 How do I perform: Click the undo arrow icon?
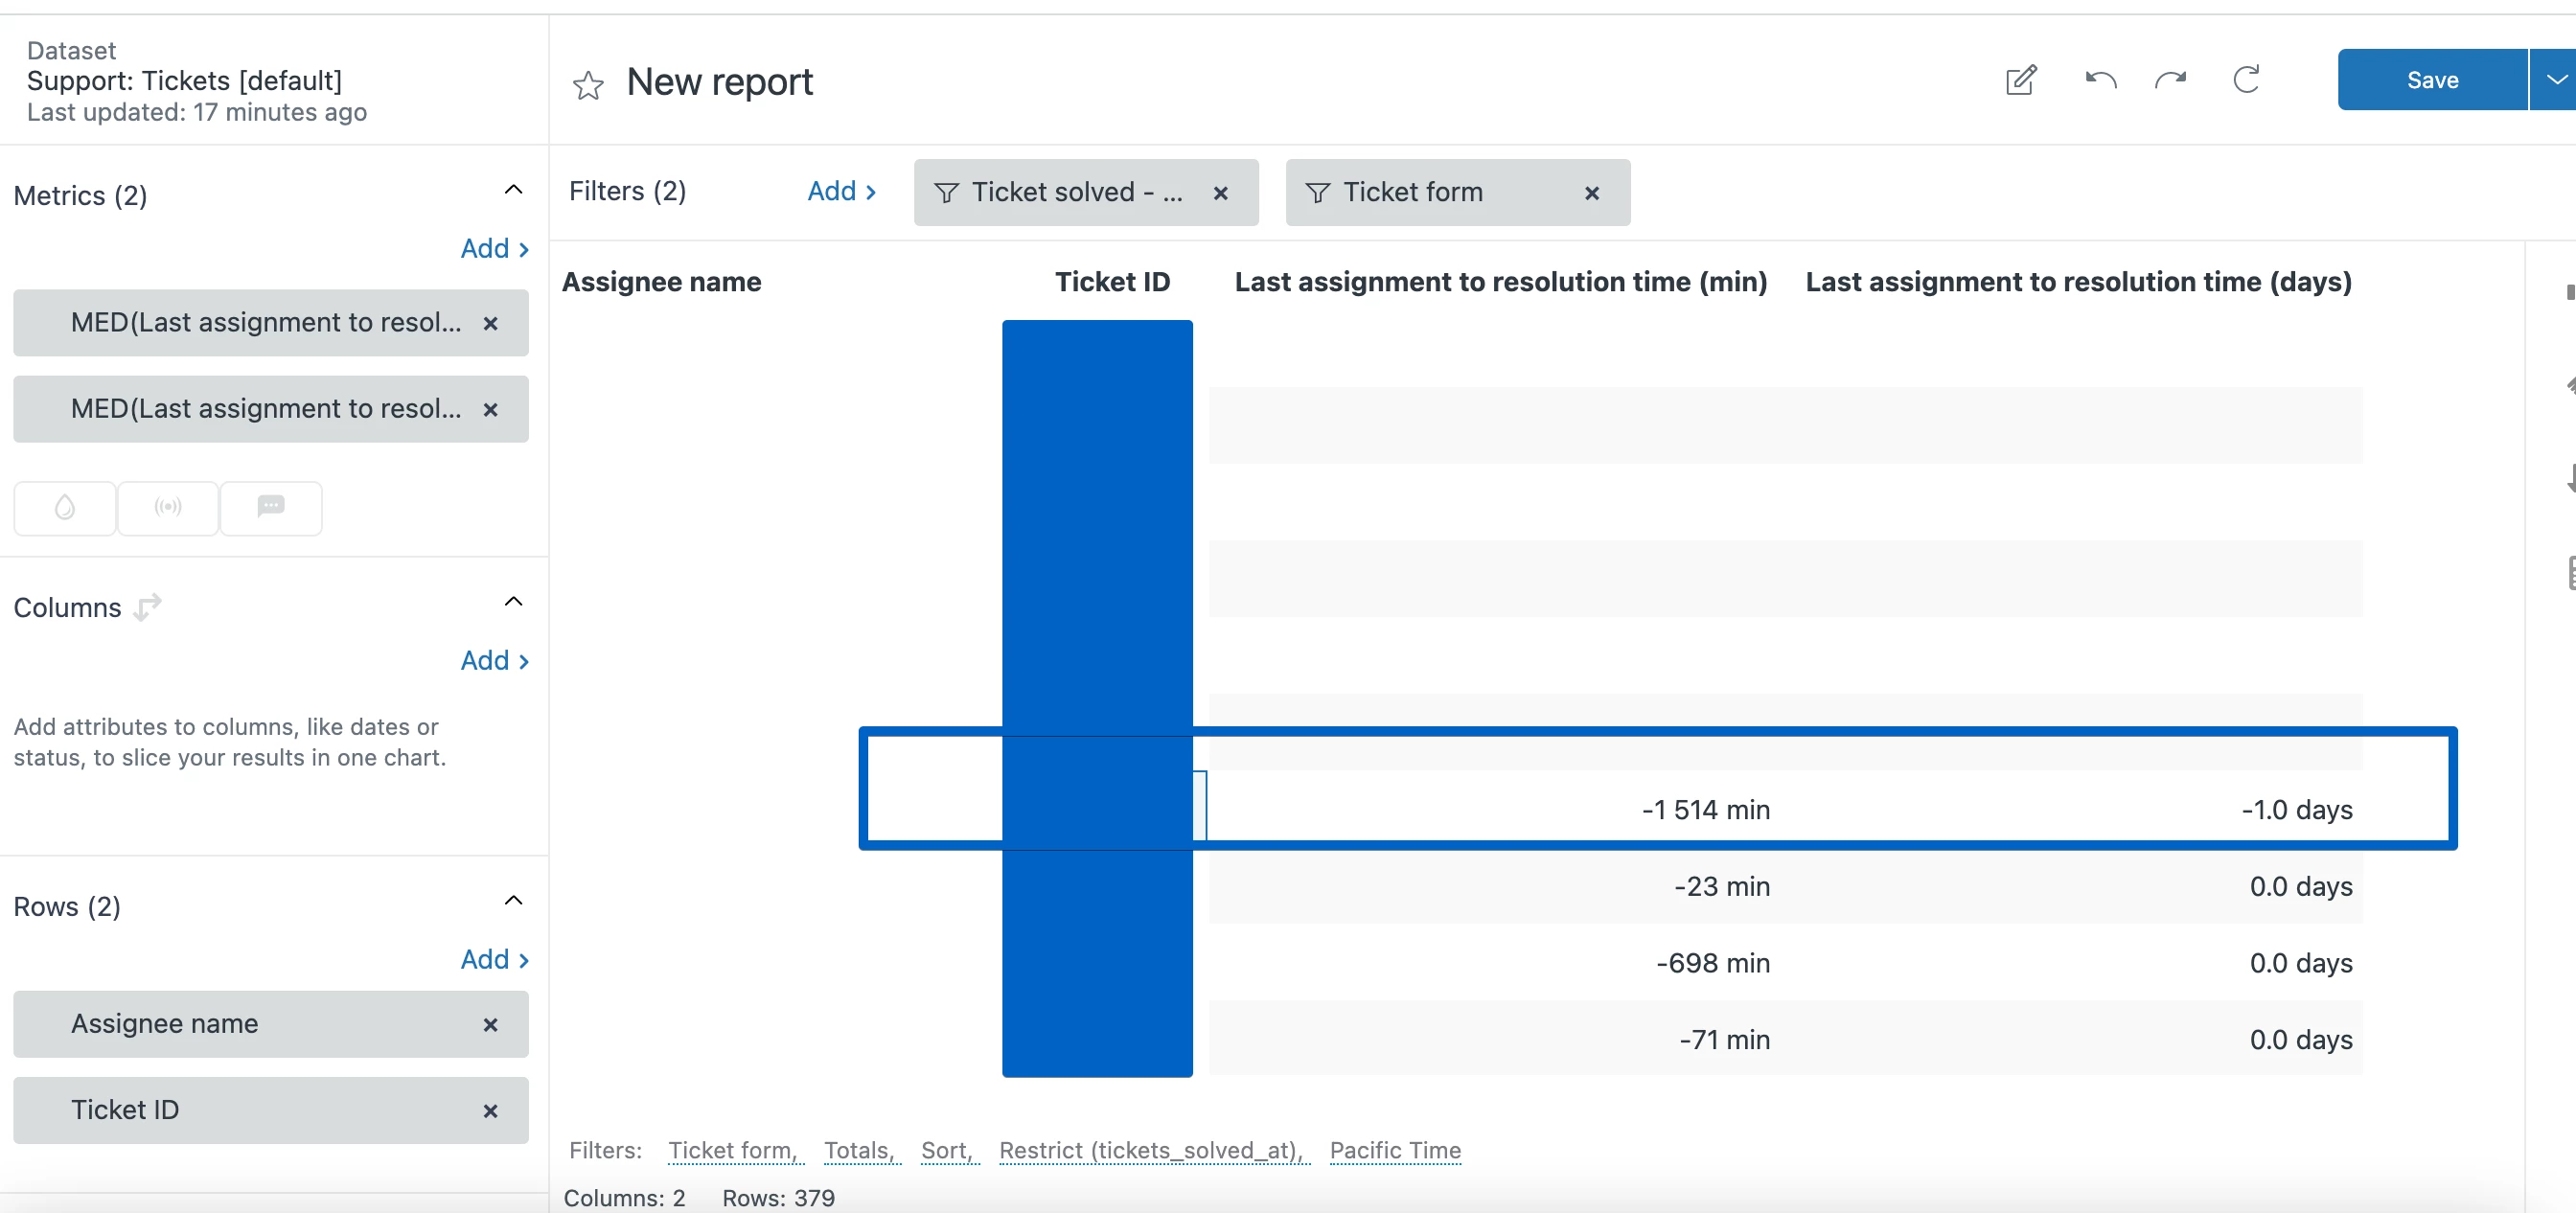[2100, 80]
